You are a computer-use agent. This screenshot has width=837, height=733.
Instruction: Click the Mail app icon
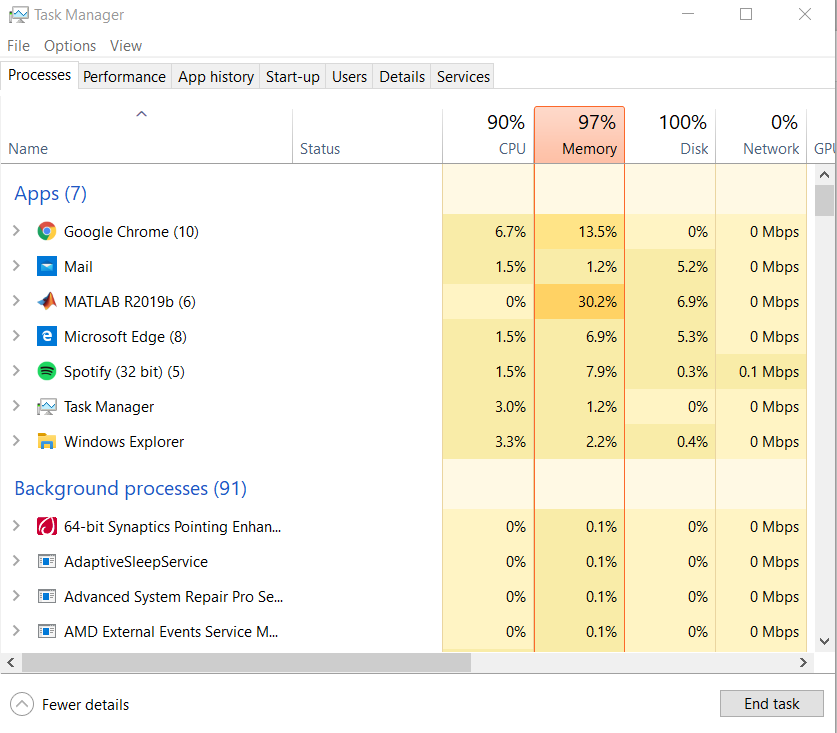(46, 267)
